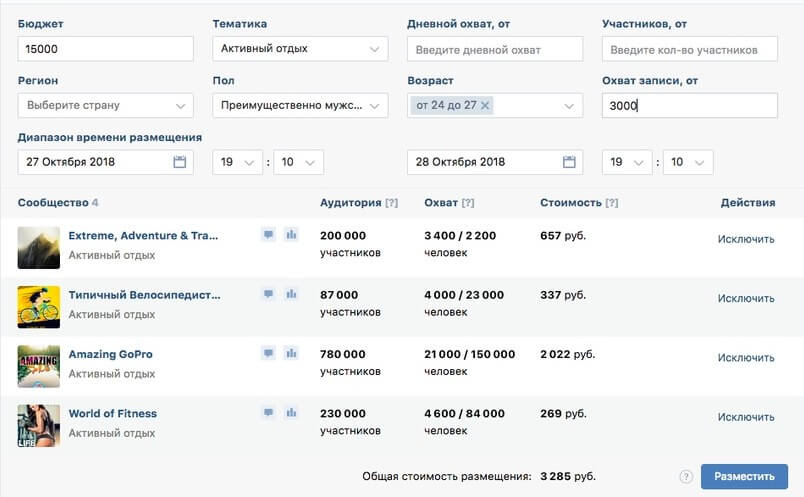Exclude Extreme, Adventure & Tra... community
The height and width of the screenshot is (497, 804).
746,240
